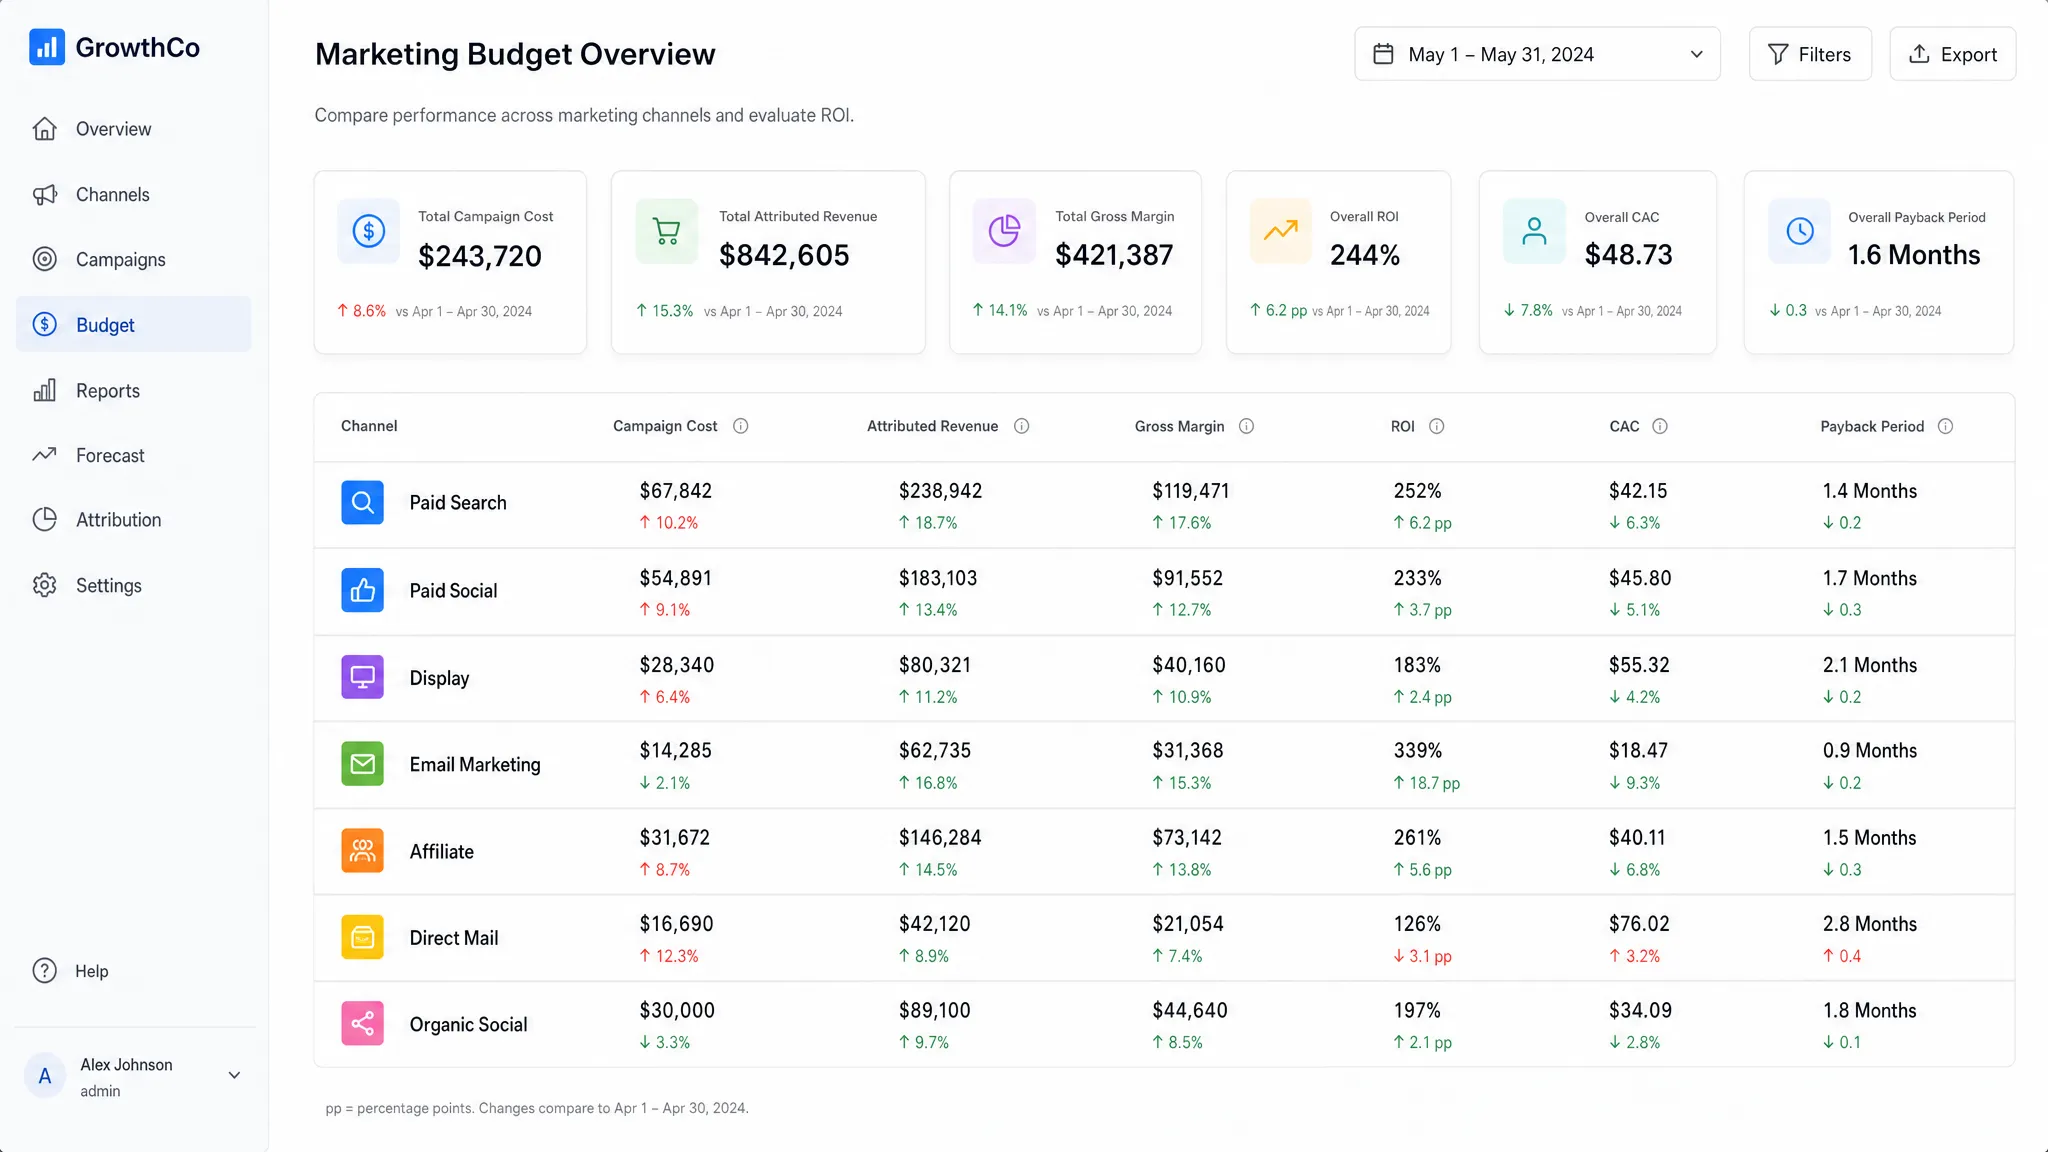Click the Paid Social thumbs-up icon

pyautogui.click(x=362, y=590)
